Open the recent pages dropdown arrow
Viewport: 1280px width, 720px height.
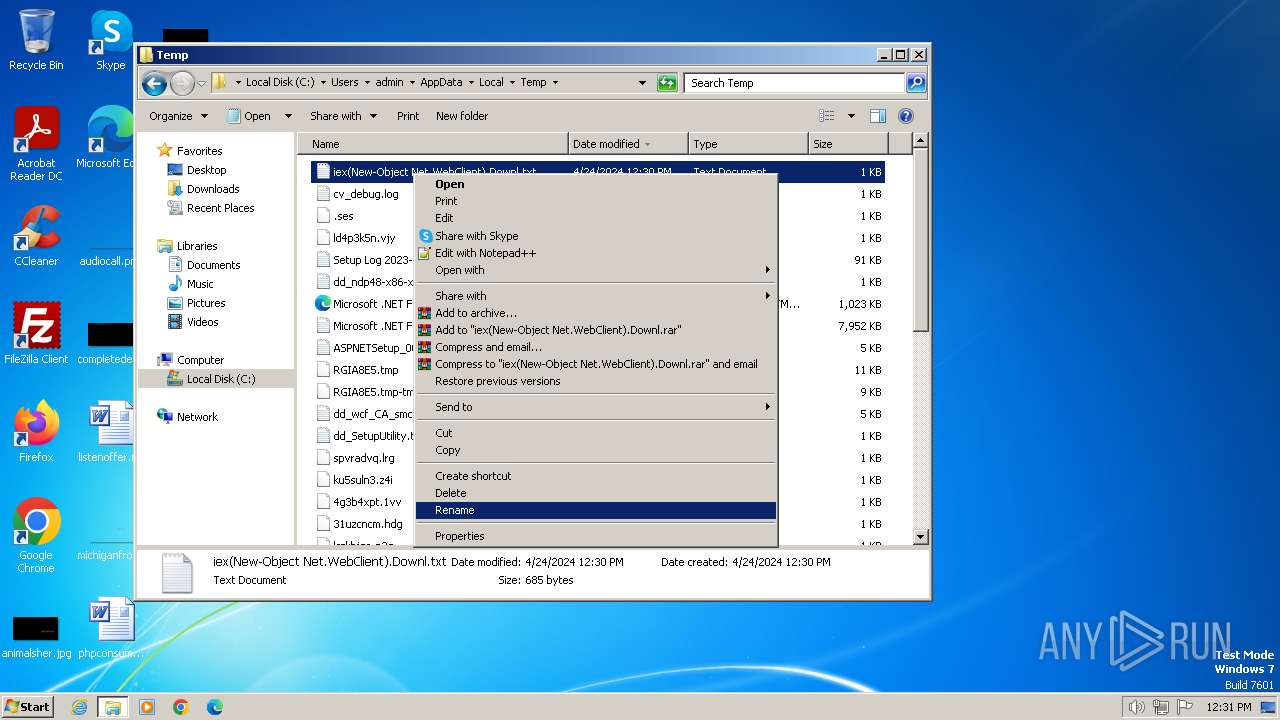pos(201,83)
